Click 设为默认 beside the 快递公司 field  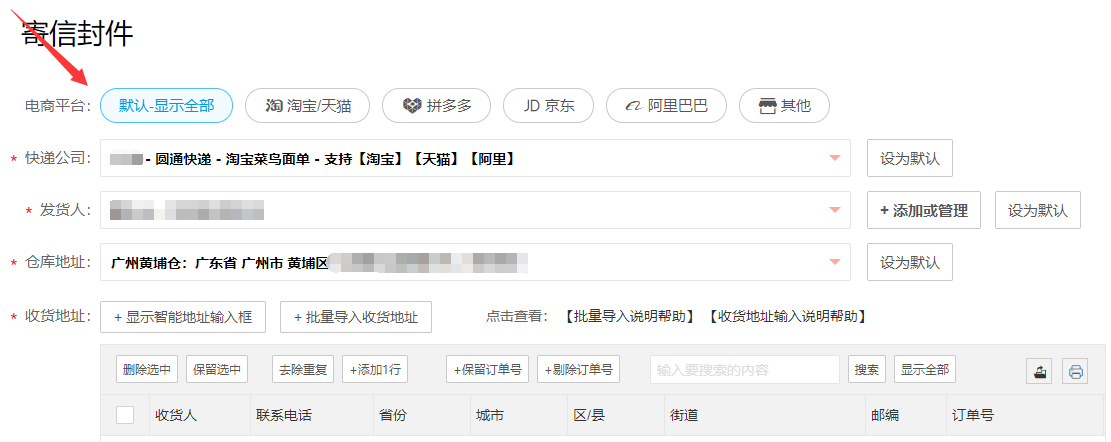pyautogui.click(x=910, y=159)
